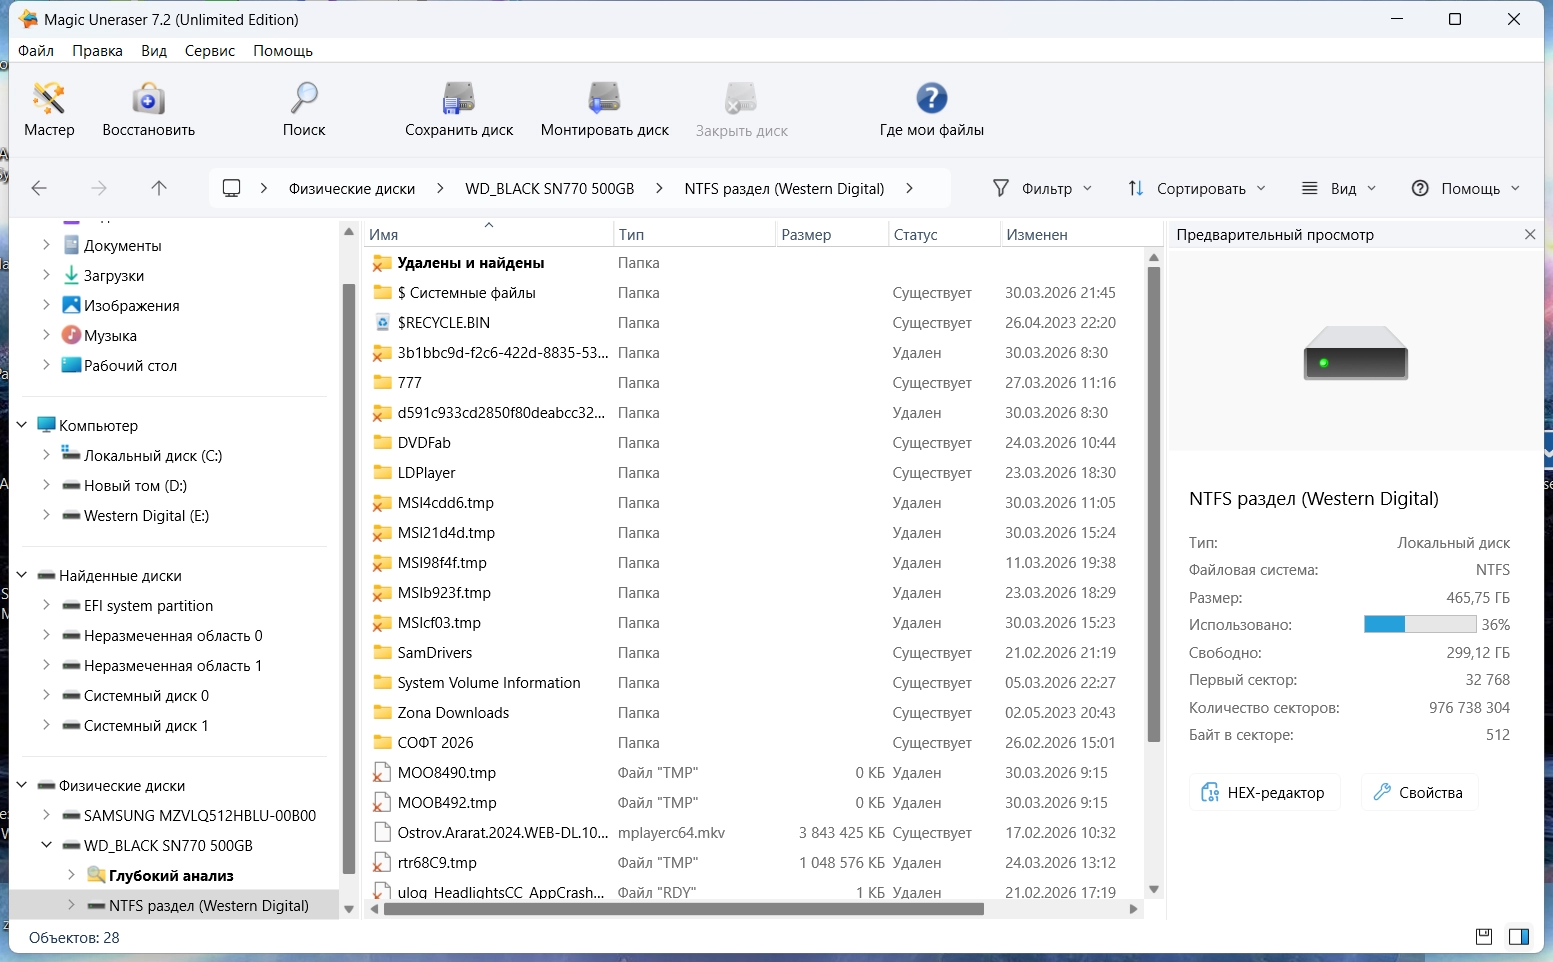
Task: Click WD_BLACK SN770 500GB in the breadcrumb
Action: click(550, 188)
